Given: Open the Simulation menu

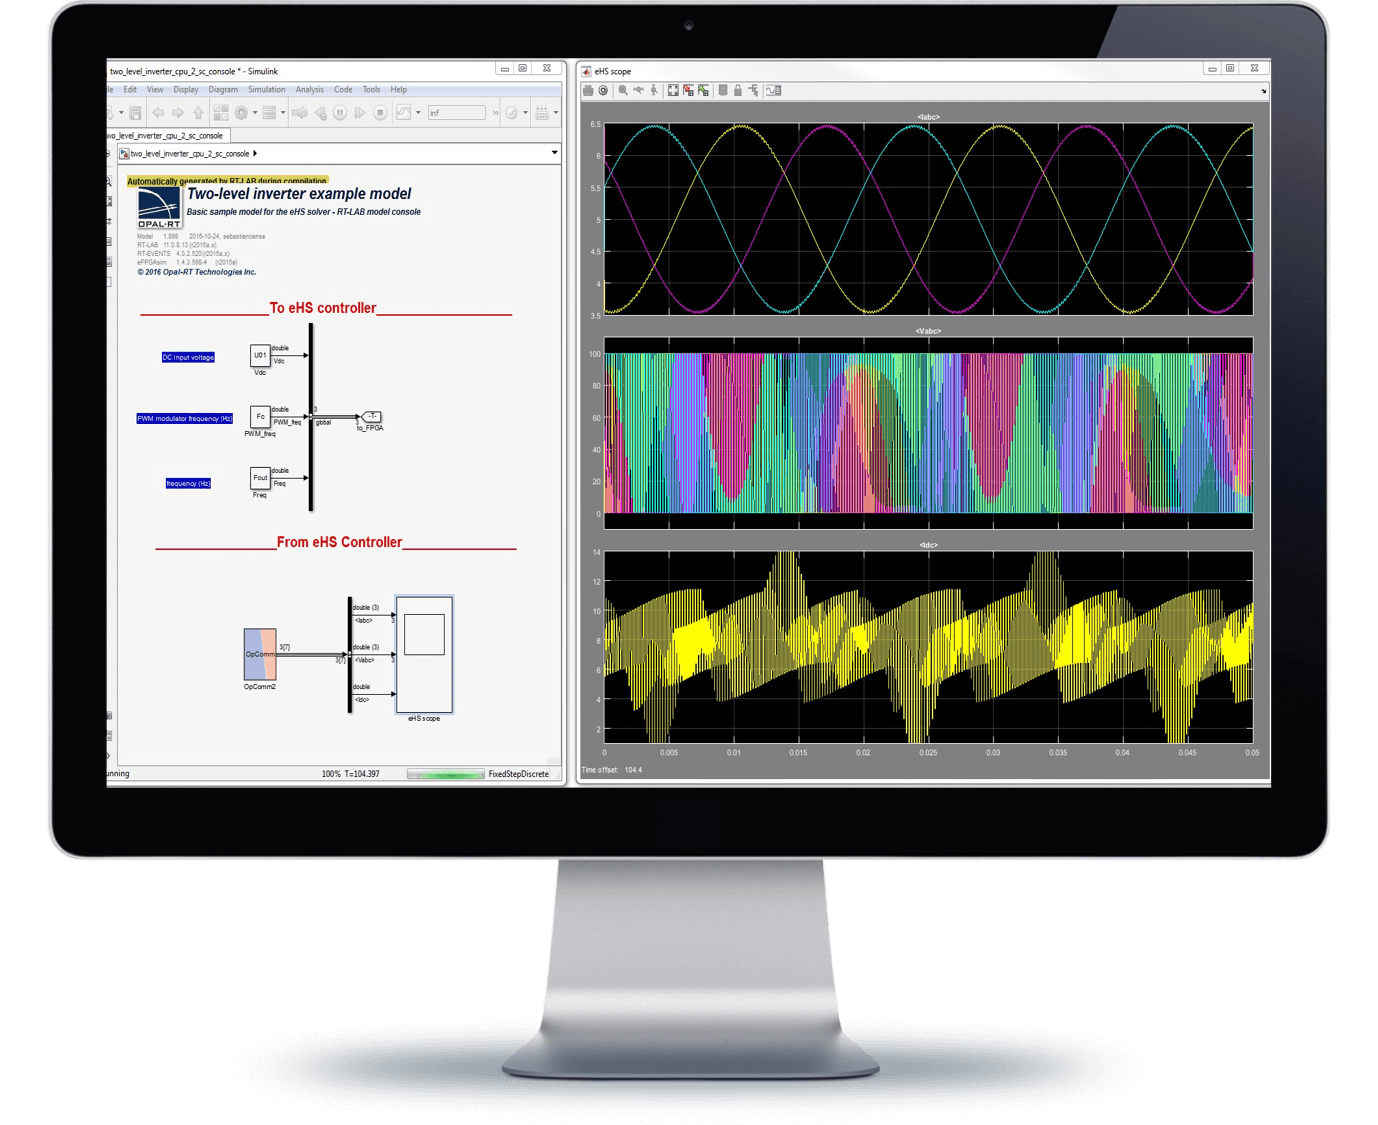Looking at the screenshot, I should [x=267, y=90].
